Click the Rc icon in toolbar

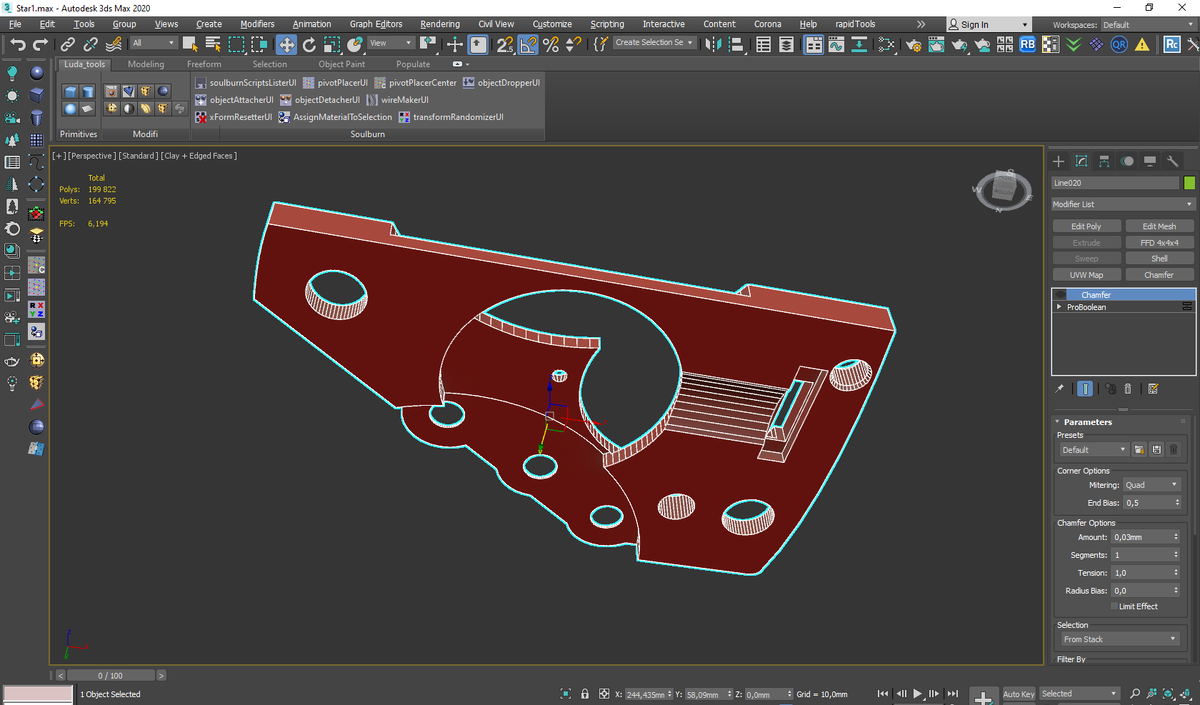(x=1172, y=44)
